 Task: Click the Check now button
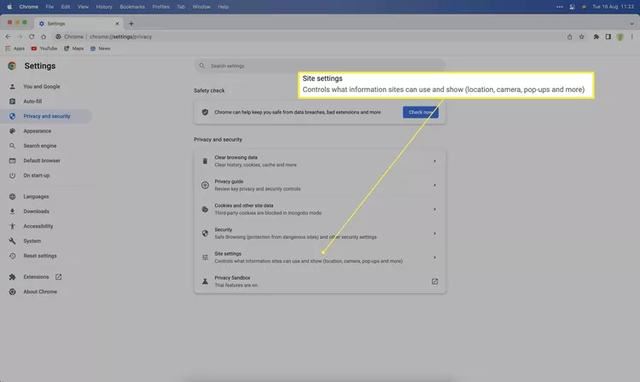coord(421,112)
